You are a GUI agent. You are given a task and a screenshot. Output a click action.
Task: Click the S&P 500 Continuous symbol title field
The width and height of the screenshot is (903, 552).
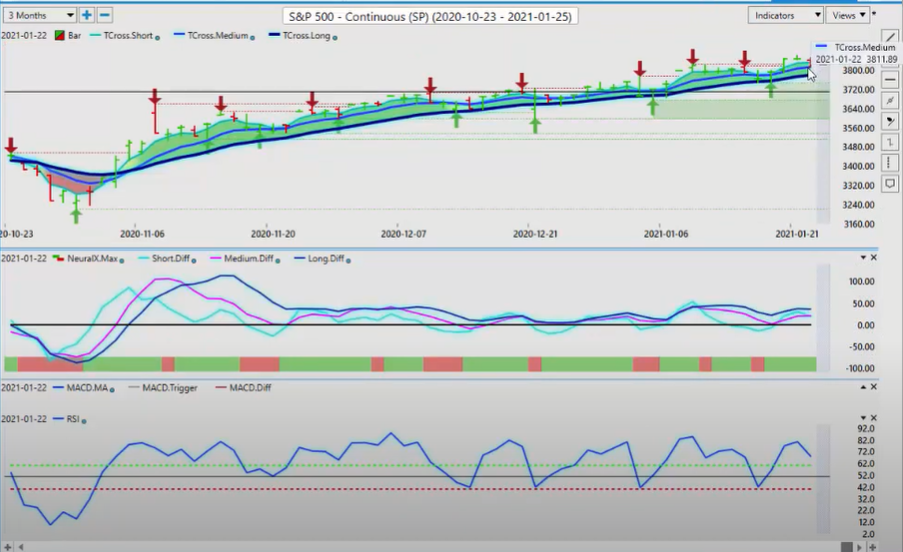point(430,17)
